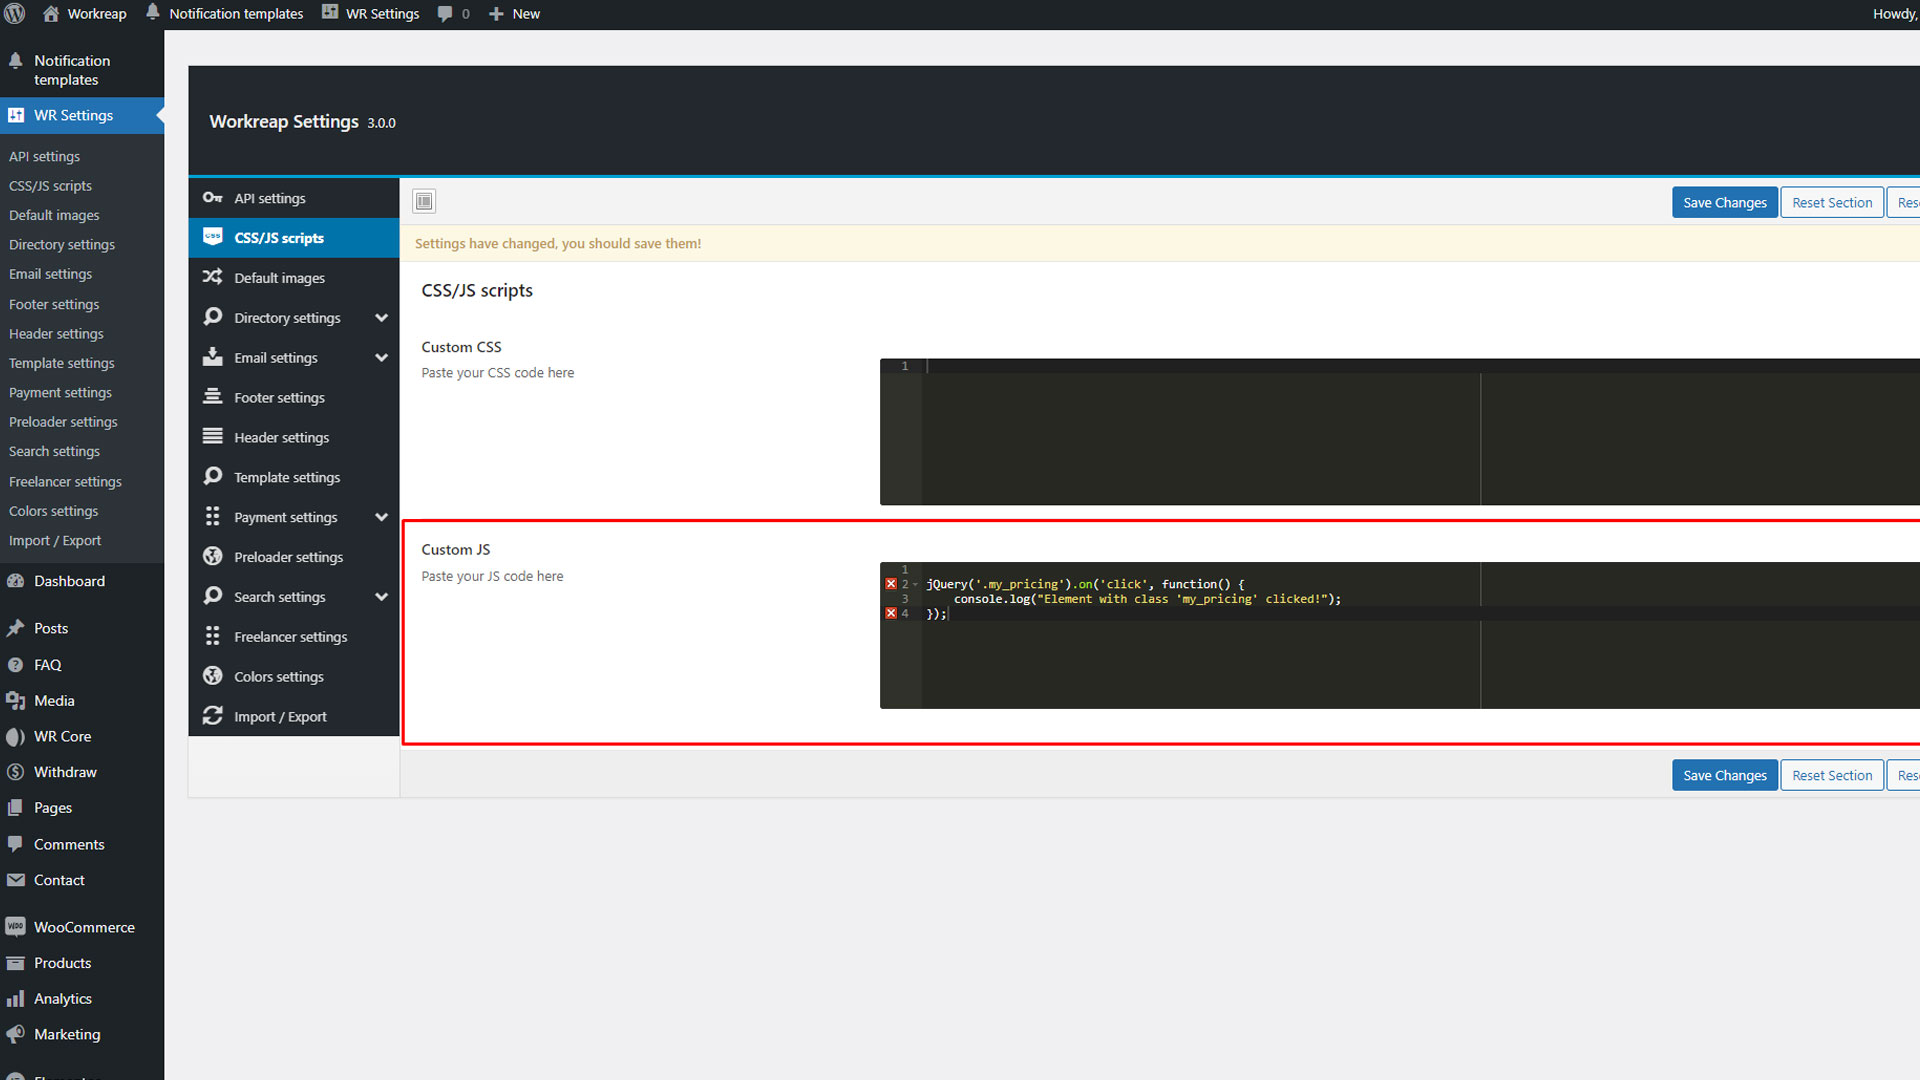Viewport: 1920px width, 1080px height.
Task: Click top Save Changes button
Action: [x=1724, y=202]
